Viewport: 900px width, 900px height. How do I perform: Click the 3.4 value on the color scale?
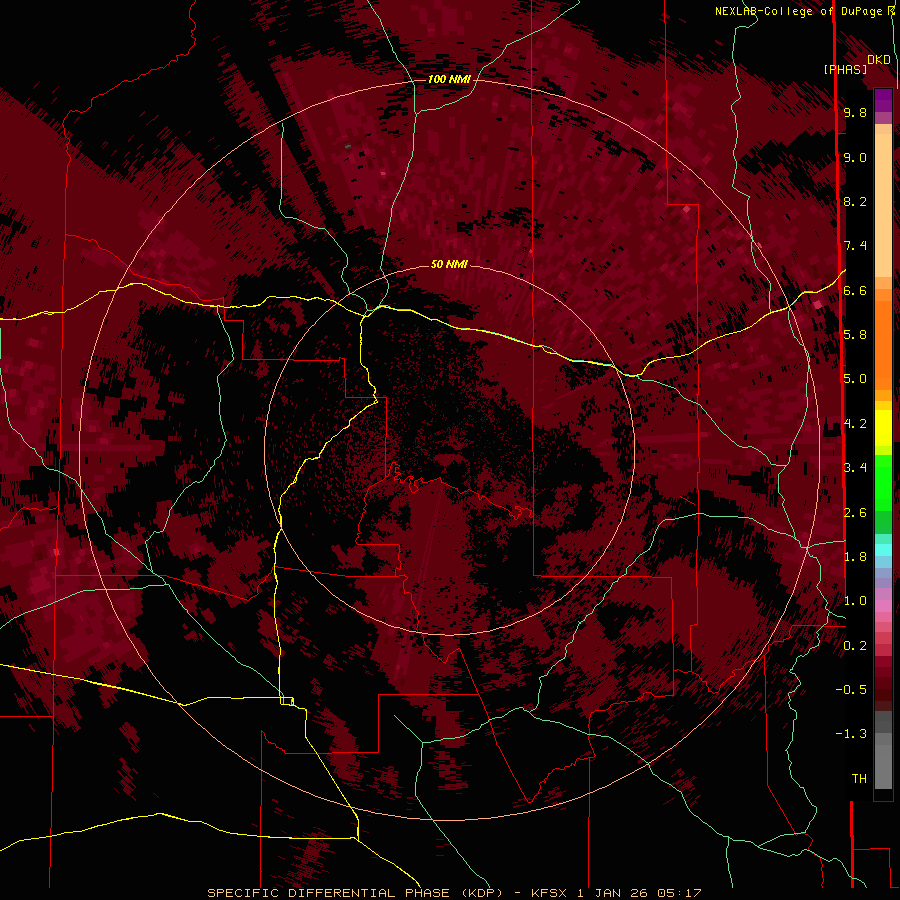pos(855,468)
